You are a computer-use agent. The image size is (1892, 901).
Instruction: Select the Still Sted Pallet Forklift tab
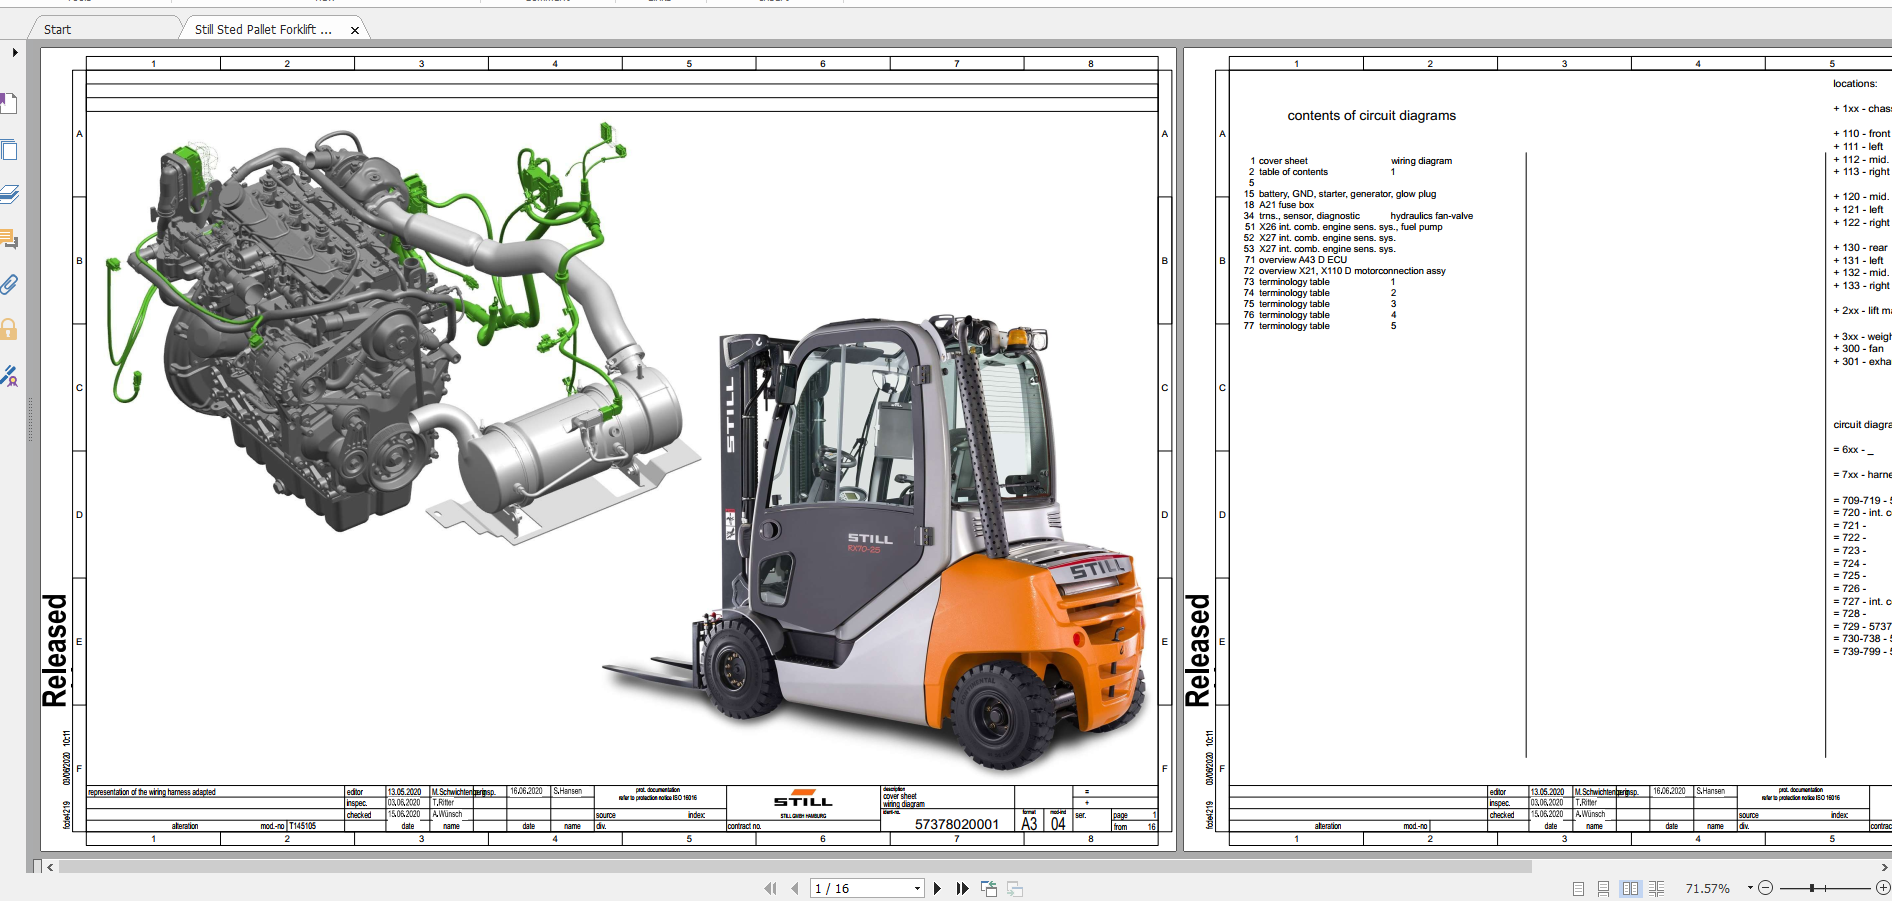tap(264, 29)
